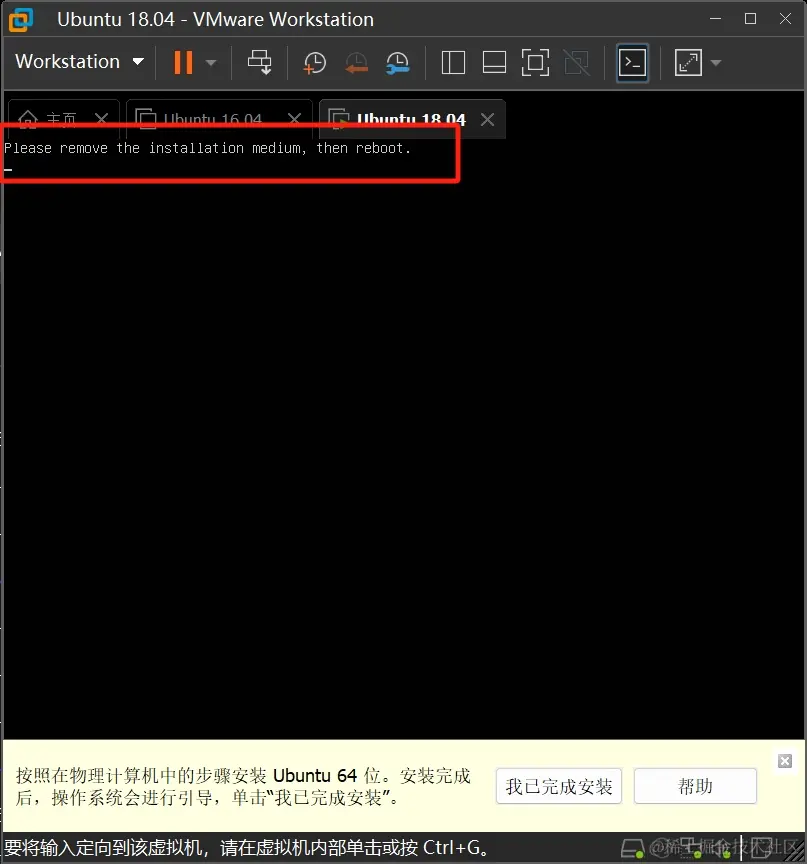Enter full screen mode
The height and width of the screenshot is (864, 807).
[x=535, y=62]
